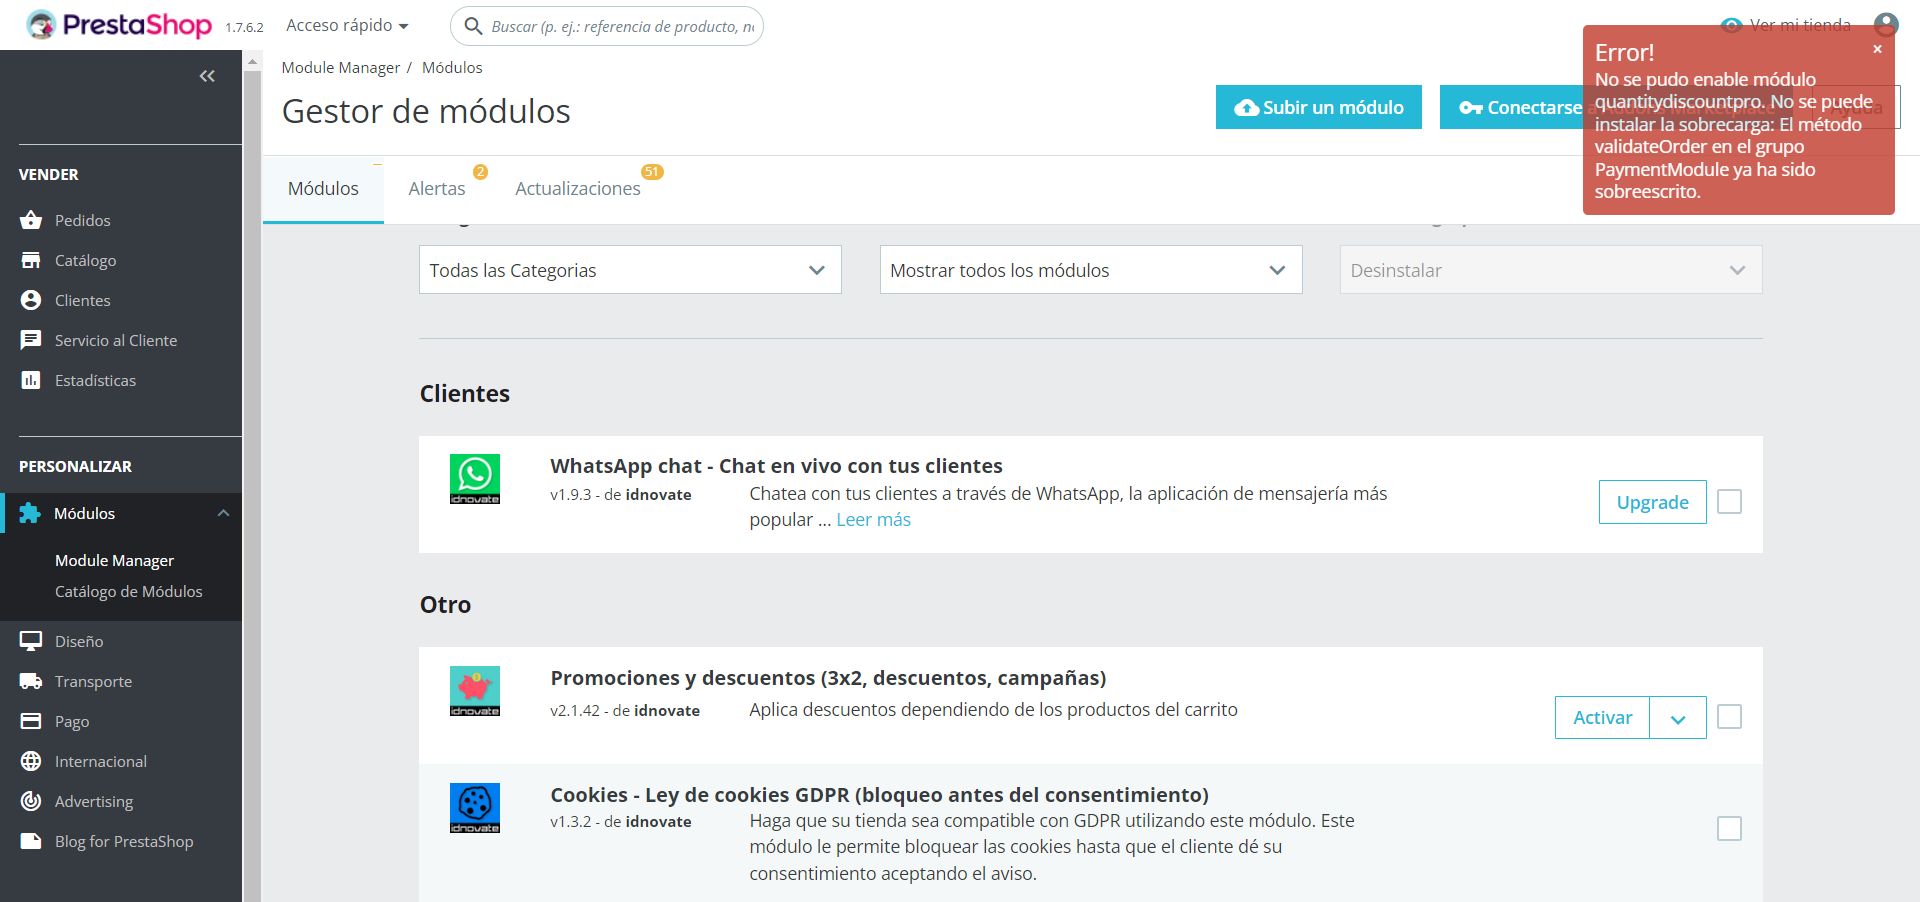Click the Blog for PrestaShop icon
Screen dimensions: 1920x902
(31, 841)
